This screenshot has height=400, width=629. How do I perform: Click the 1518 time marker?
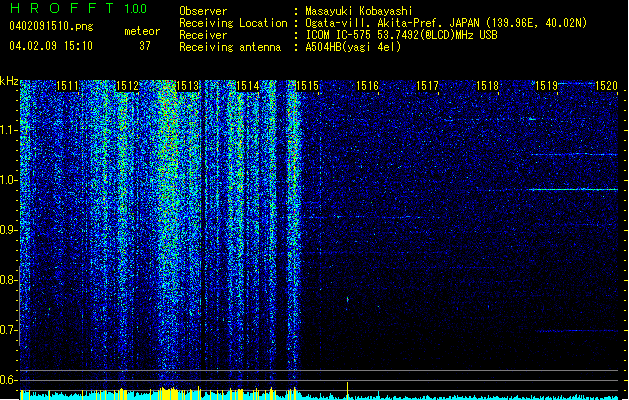click(x=487, y=86)
